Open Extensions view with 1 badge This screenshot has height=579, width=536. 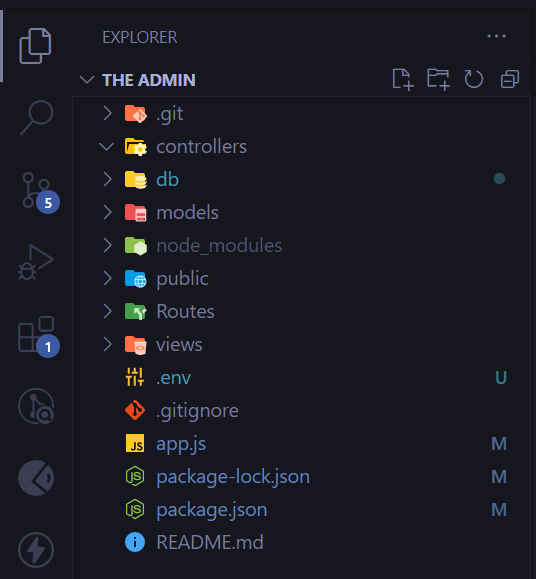coord(38,336)
